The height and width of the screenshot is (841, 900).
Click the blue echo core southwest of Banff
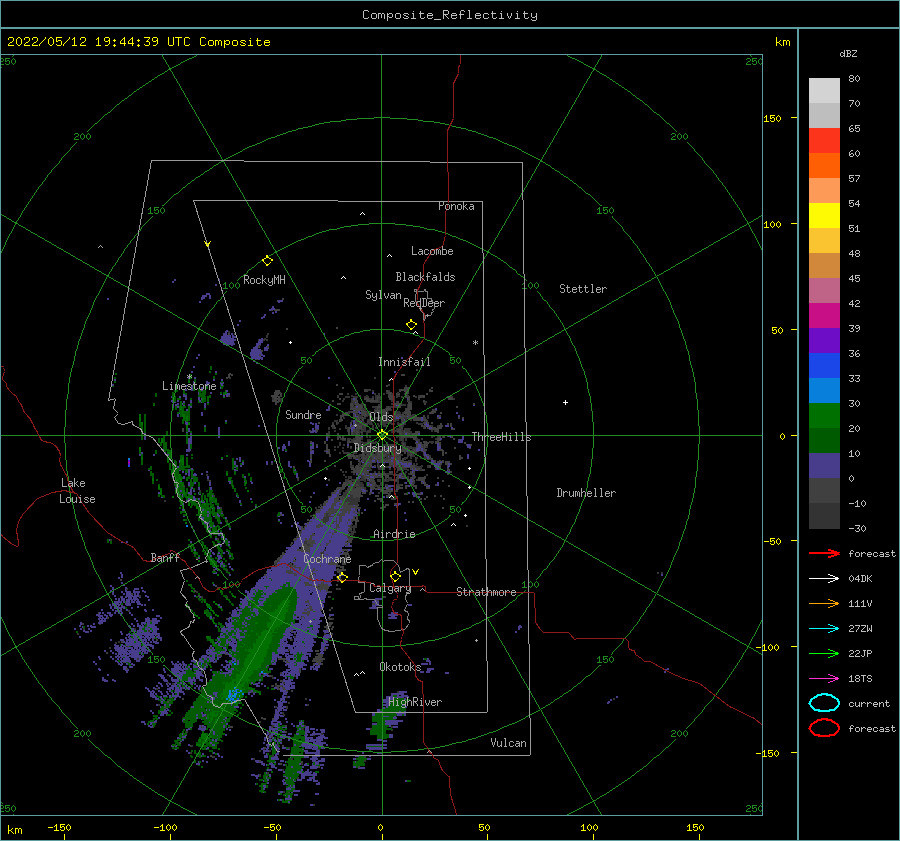tap(233, 695)
